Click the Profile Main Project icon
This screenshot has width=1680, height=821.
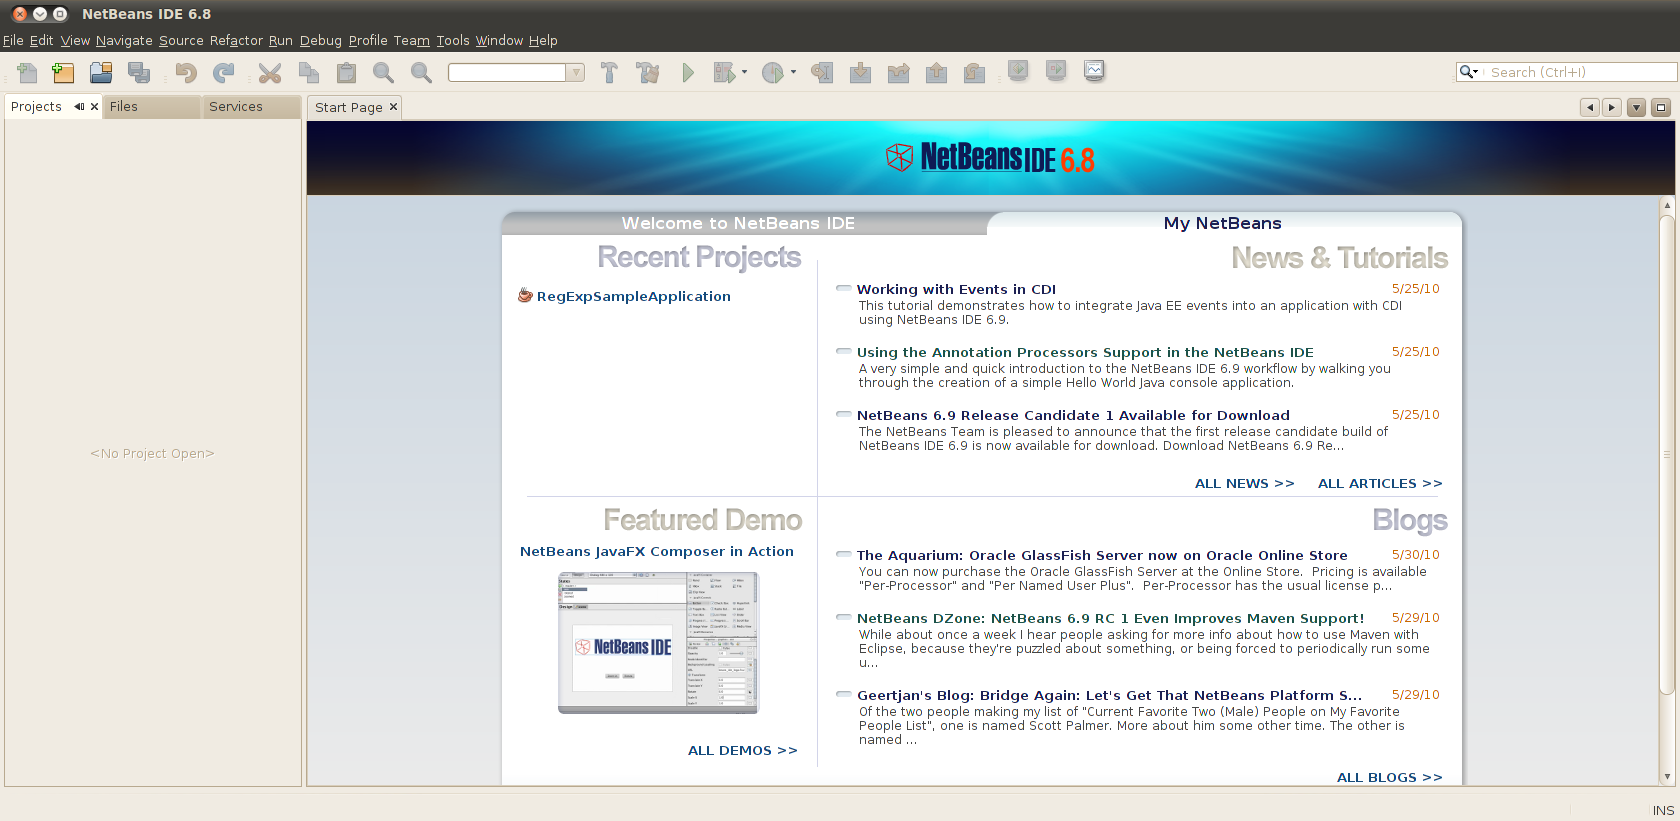point(773,73)
